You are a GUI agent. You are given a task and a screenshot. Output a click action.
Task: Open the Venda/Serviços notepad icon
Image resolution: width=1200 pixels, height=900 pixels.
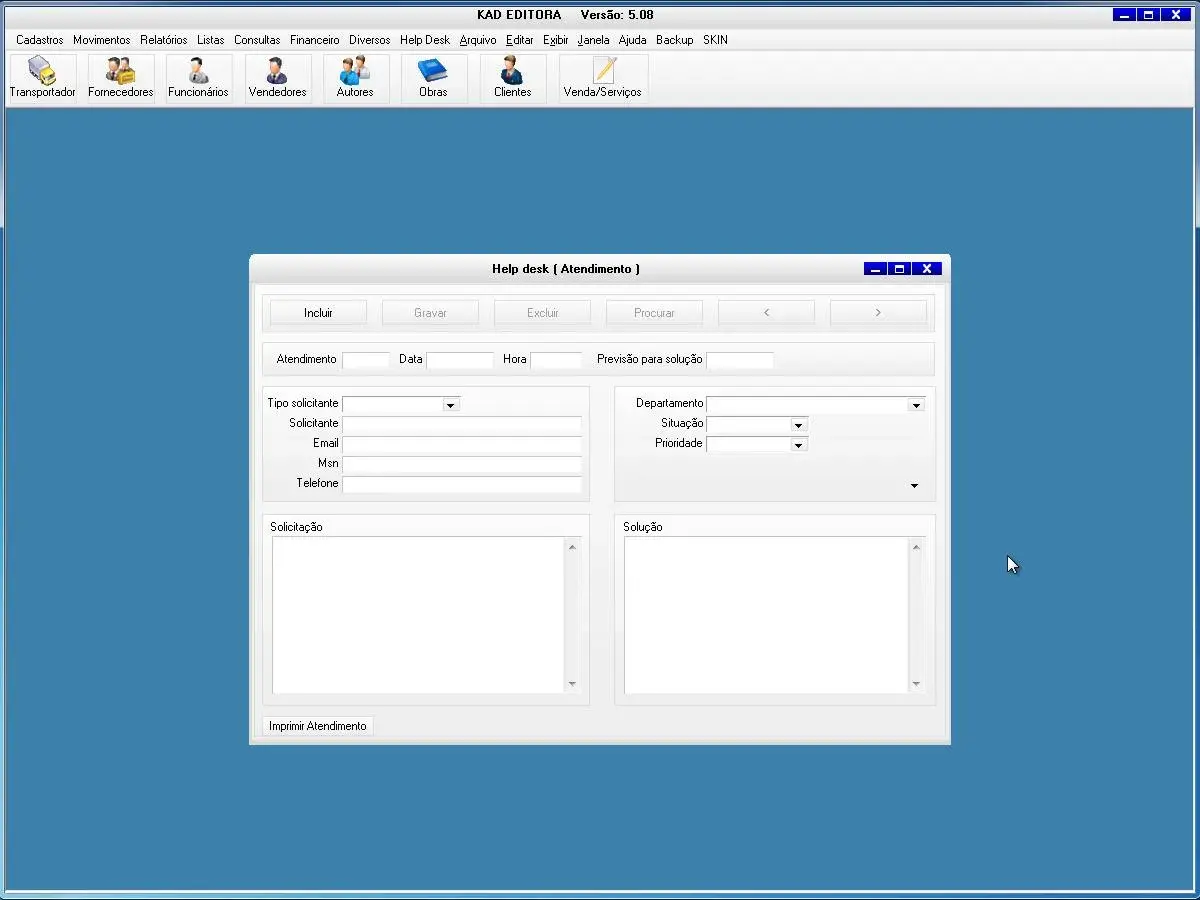pos(602,78)
